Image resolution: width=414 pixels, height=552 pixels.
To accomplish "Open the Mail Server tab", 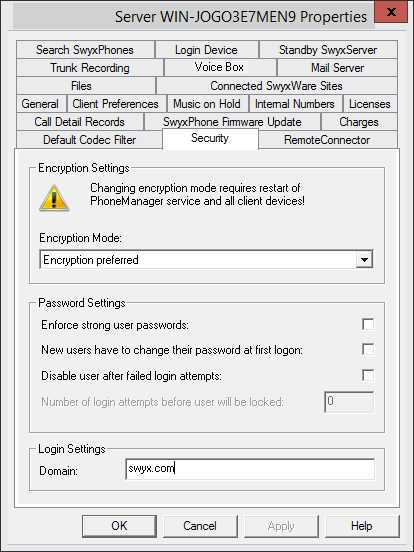I will click(x=337, y=68).
